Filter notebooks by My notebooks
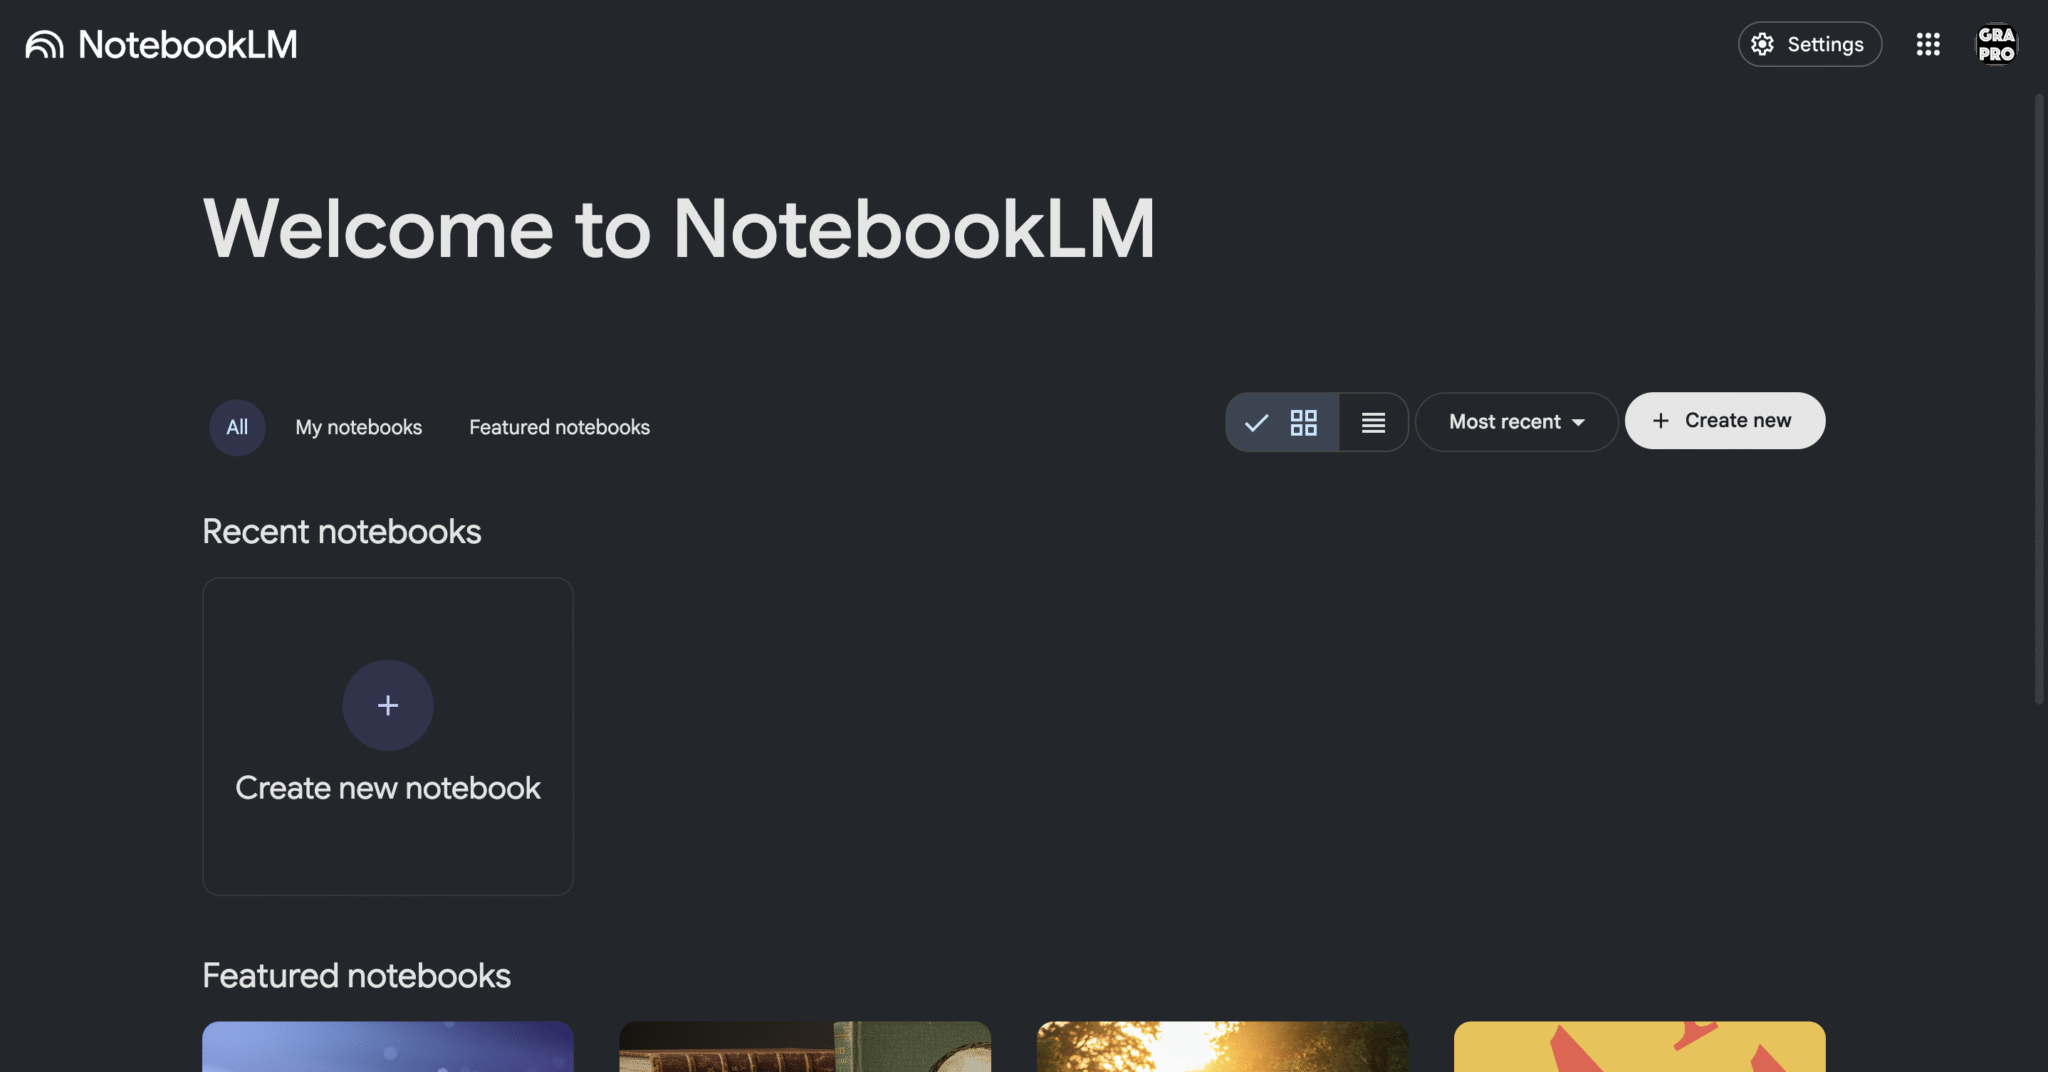The width and height of the screenshot is (2048, 1072). coord(358,427)
